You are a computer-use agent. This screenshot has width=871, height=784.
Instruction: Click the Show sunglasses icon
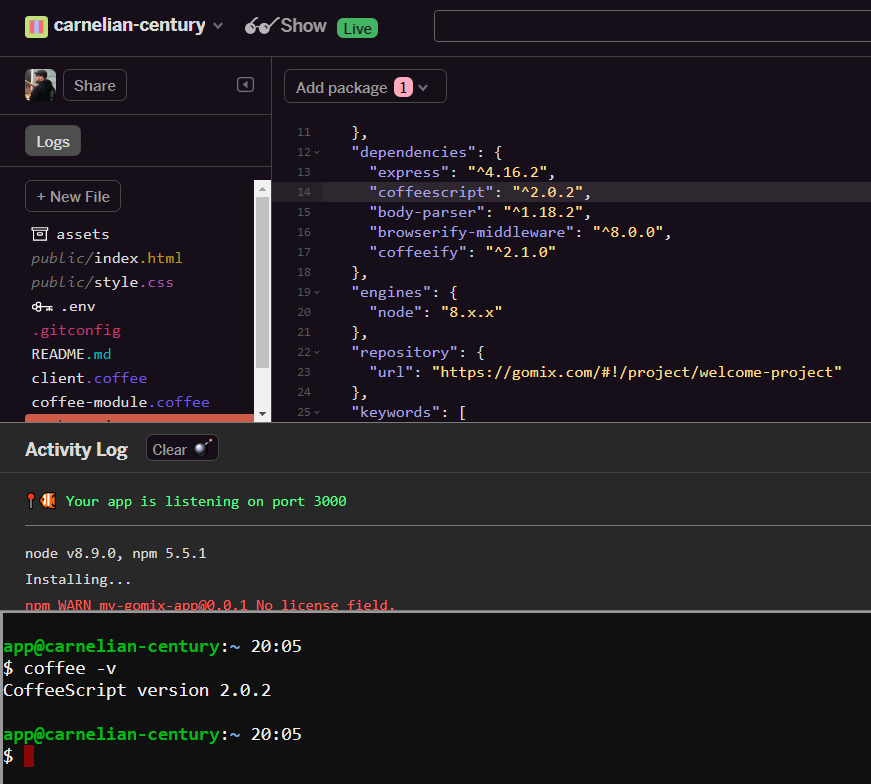(261, 26)
